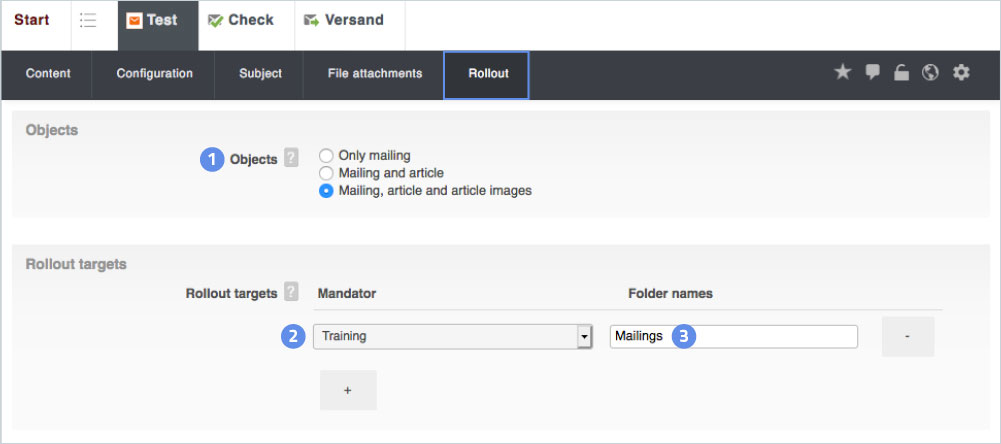Open the Subject tab
Viewport: 1001px width, 444px height.
pos(260,74)
